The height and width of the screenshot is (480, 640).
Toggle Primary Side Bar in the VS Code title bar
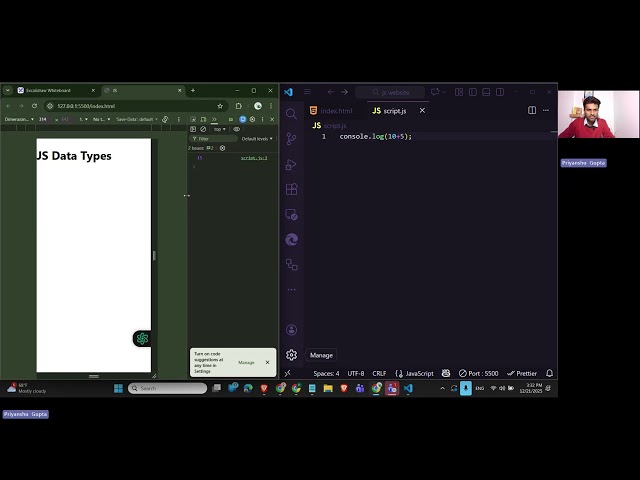click(x=473, y=92)
